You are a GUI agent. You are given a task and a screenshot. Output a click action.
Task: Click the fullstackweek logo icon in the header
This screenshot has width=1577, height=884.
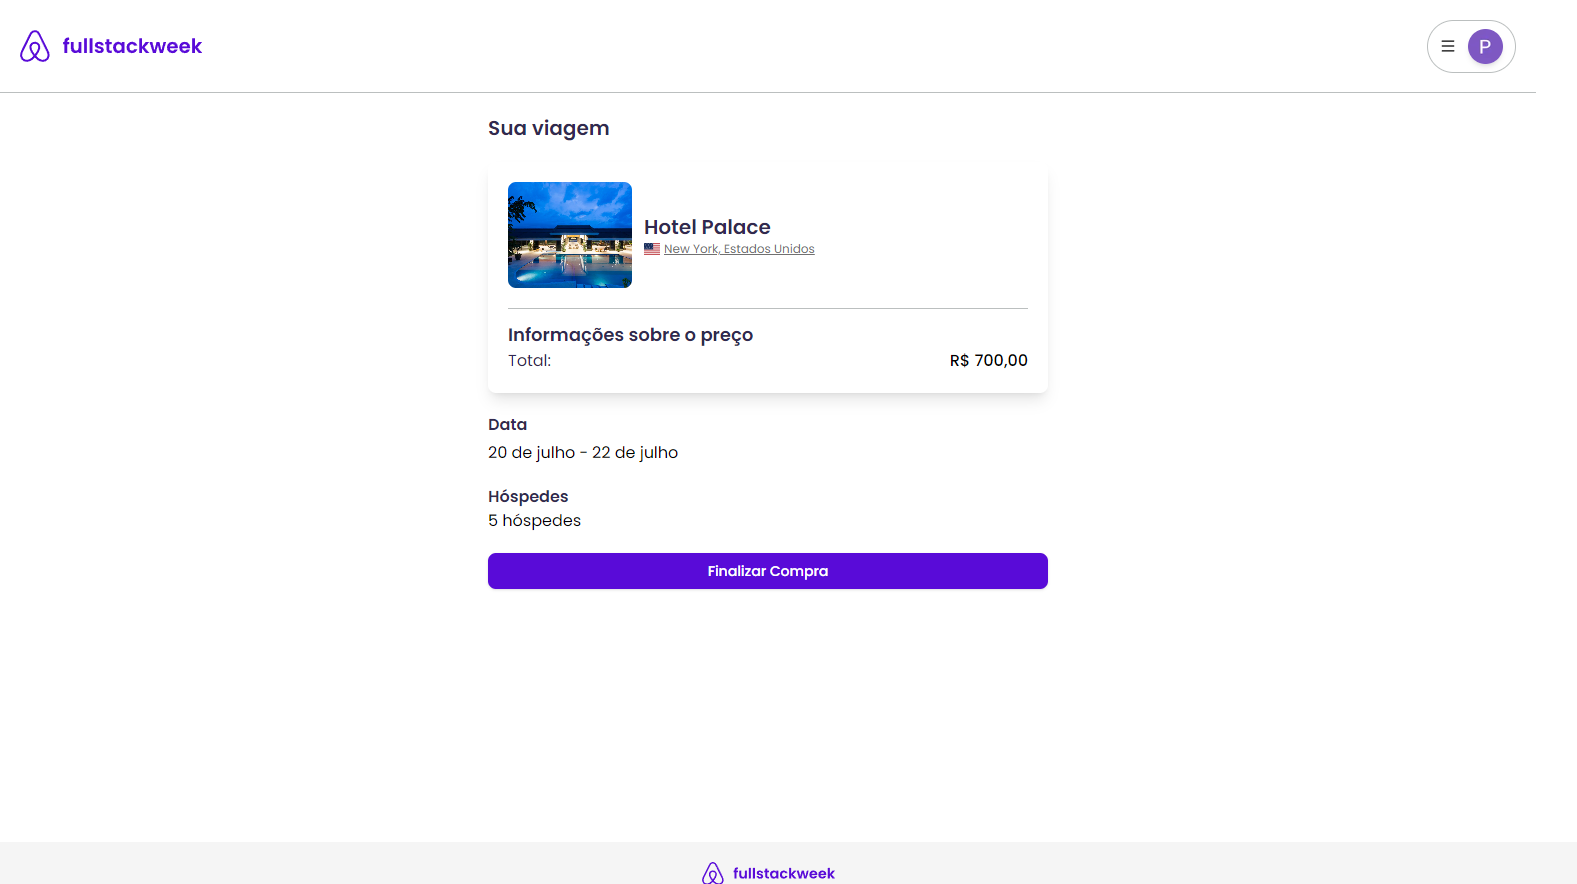34,46
